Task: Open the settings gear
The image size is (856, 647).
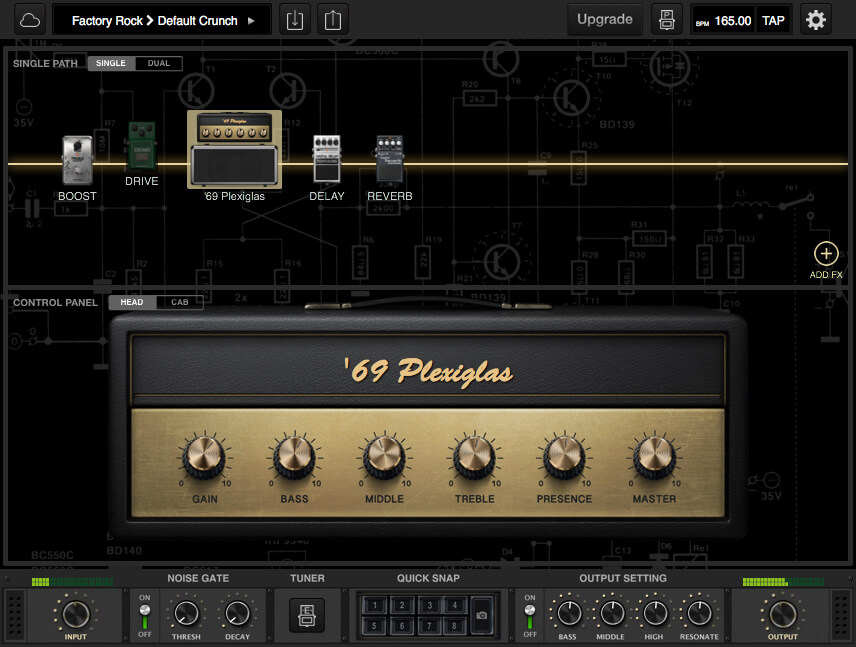Action: 816,20
